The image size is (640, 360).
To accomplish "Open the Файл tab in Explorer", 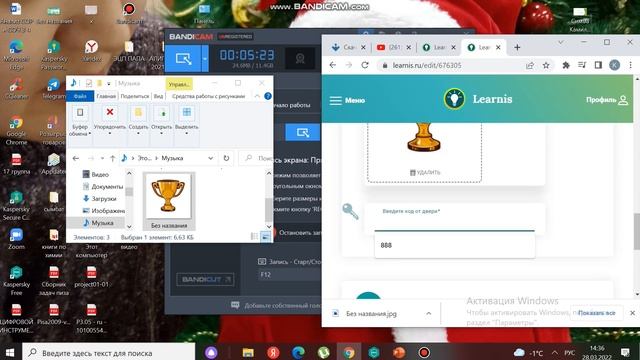I will (x=80, y=96).
